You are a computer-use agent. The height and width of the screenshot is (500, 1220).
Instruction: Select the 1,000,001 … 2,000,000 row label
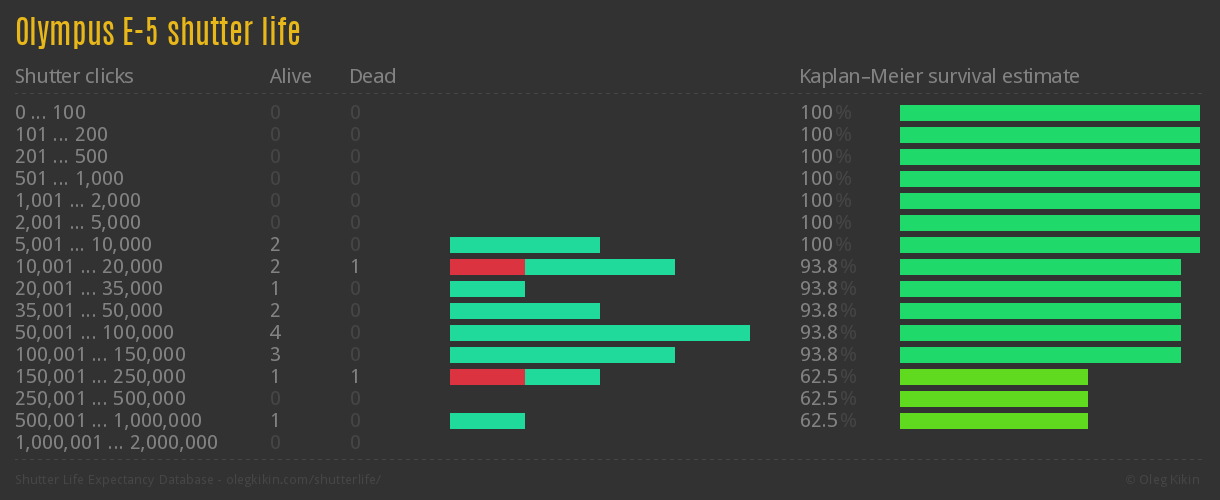(116, 443)
